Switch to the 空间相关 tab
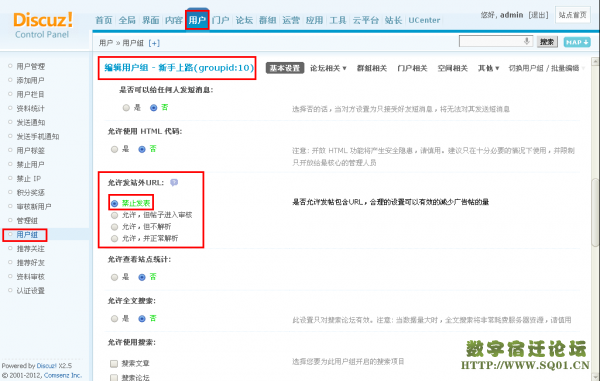Viewport: 600px width, 381px height. click(x=453, y=68)
